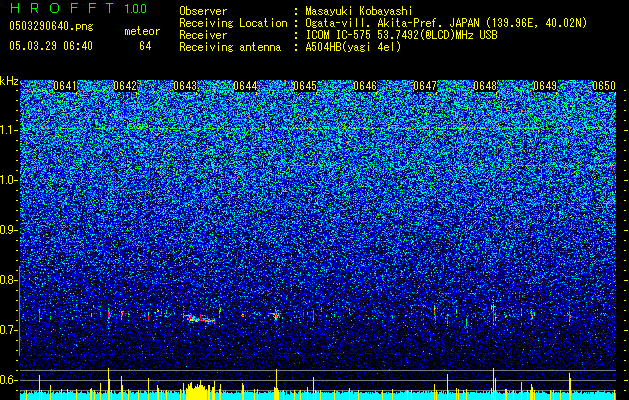This screenshot has width=629, height=400.
Task: Click time marker 0646
Action: 365,86
